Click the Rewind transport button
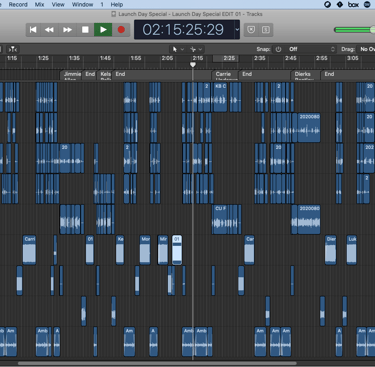 tap(49, 30)
